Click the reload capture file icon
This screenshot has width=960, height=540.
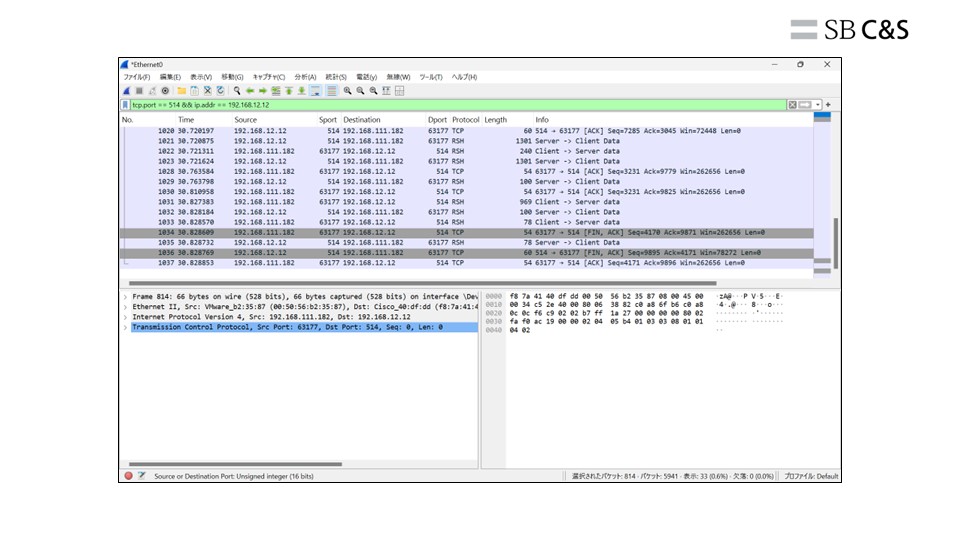pos(220,91)
